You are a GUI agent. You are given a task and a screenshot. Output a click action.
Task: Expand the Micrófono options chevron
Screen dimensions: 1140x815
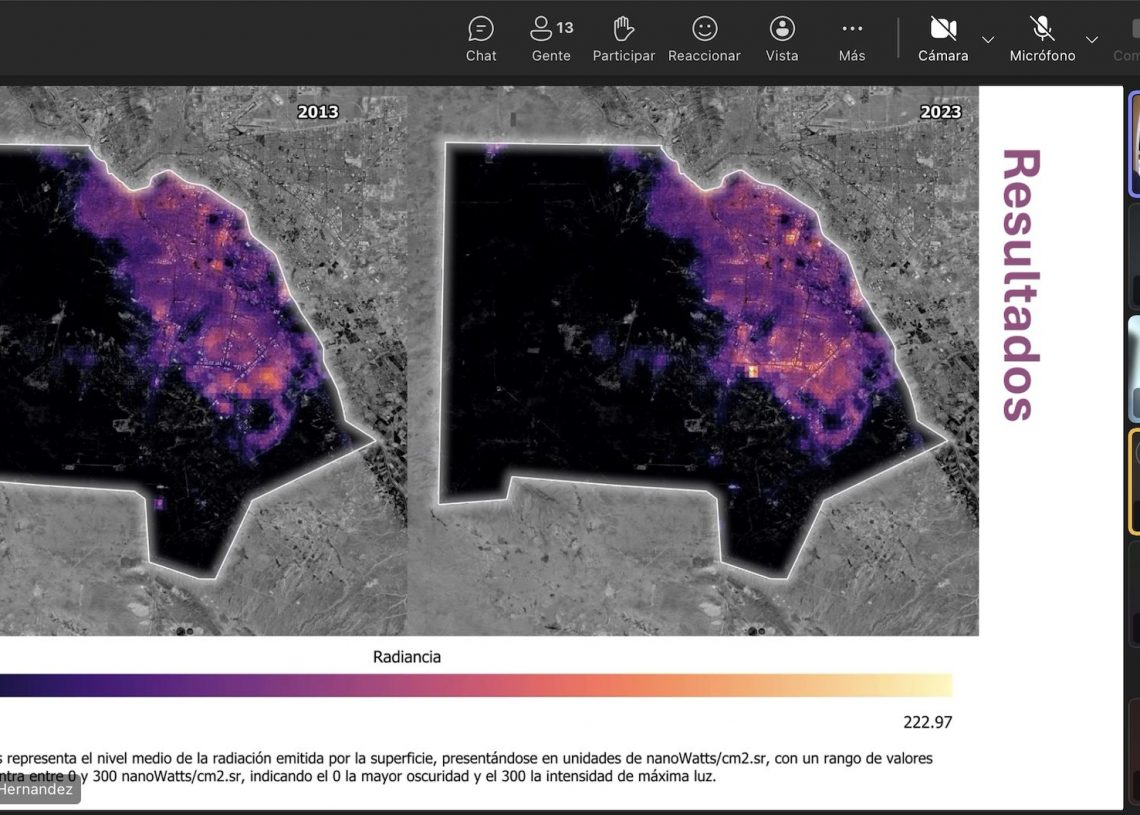coord(1092,40)
